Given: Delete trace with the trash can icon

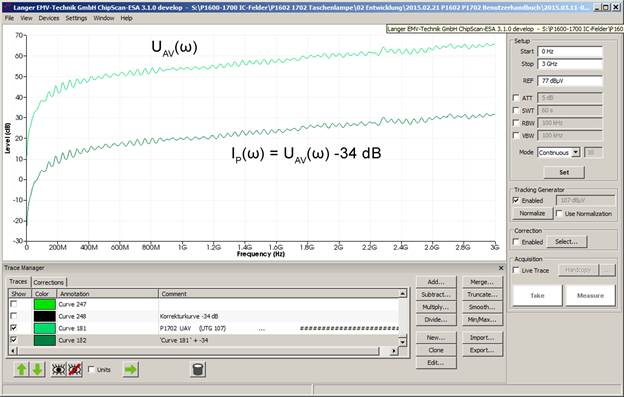Looking at the screenshot, I should pyautogui.click(x=198, y=370).
